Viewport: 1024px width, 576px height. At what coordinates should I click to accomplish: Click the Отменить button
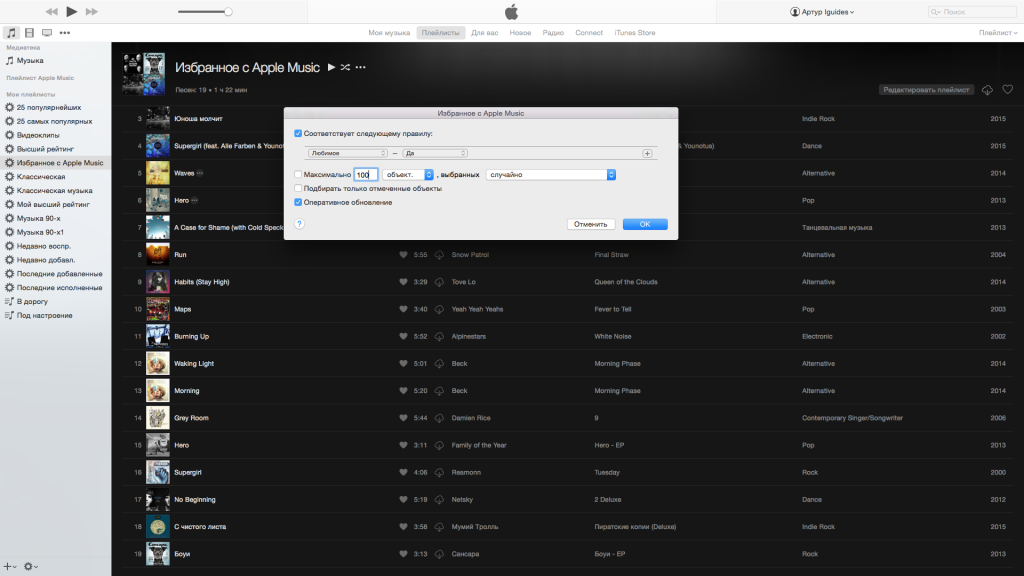tap(590, 224)
